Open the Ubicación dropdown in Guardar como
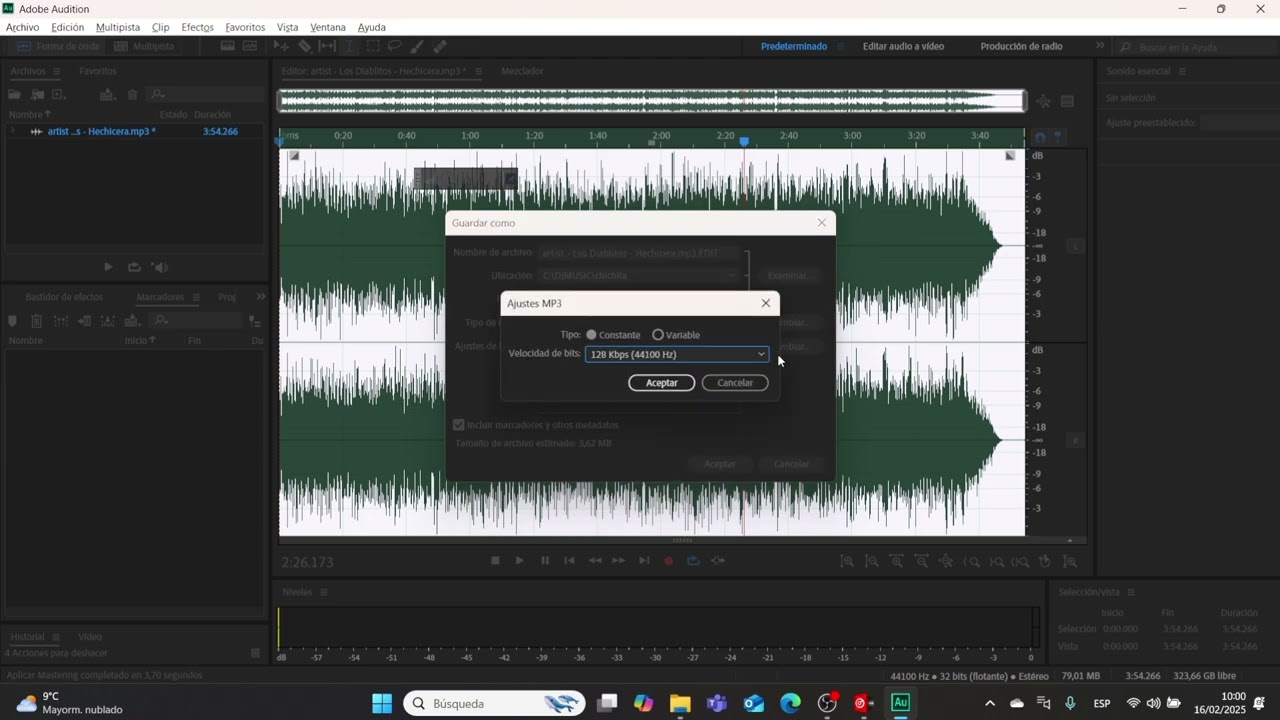 point(639,275)
